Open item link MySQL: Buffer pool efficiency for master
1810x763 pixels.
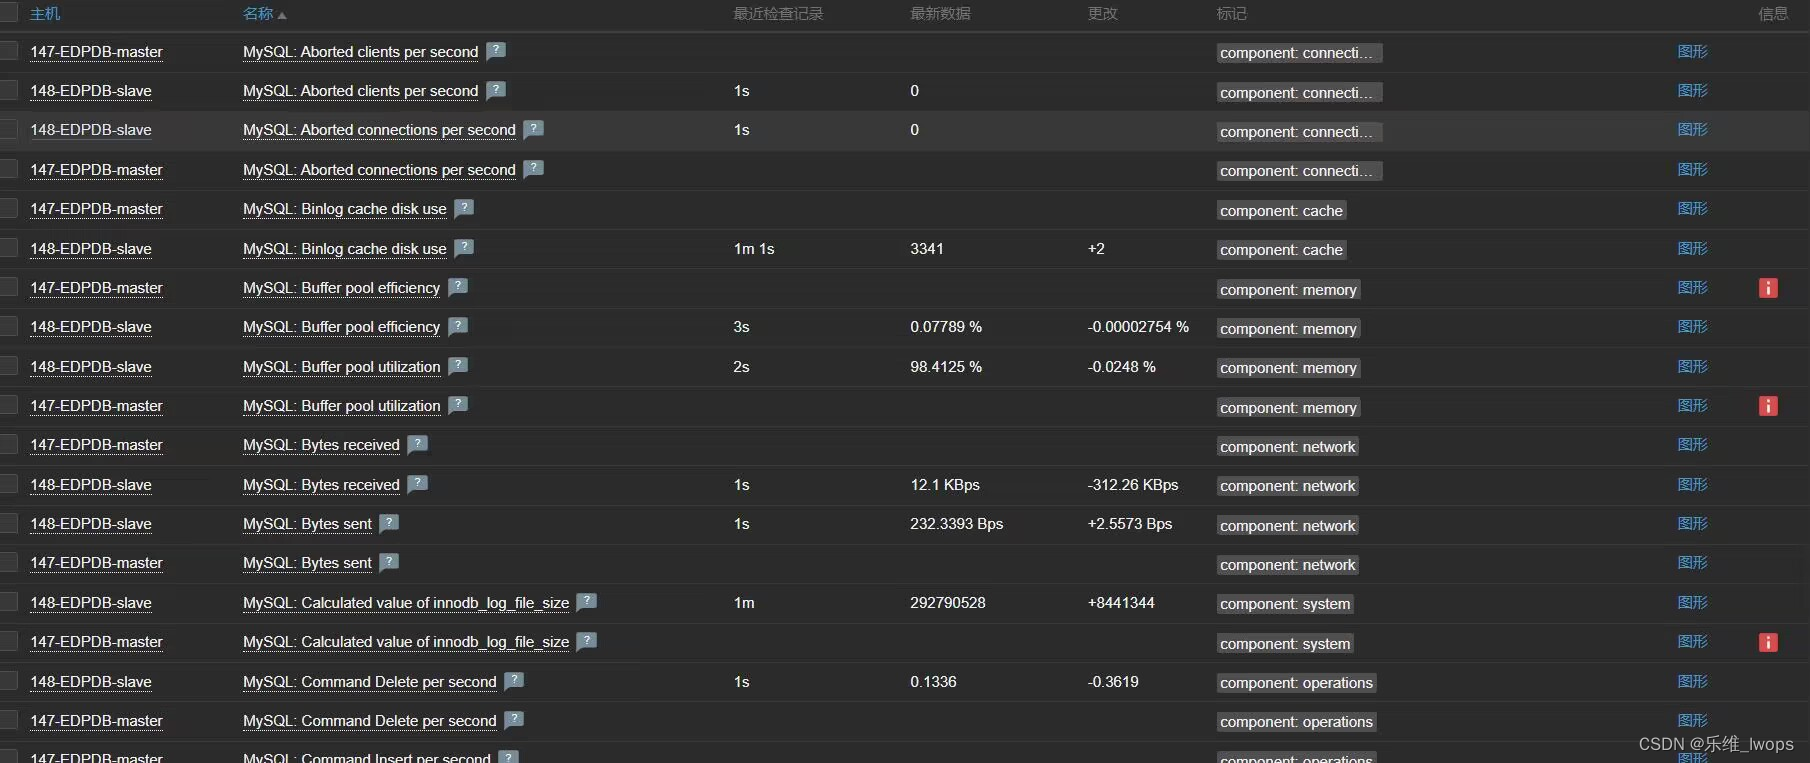(x=341, y=288)
